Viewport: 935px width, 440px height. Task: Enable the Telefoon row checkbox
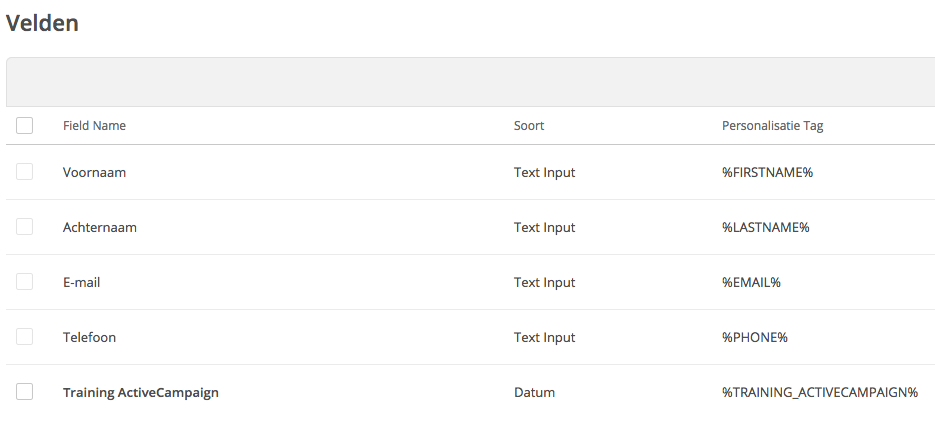pyautogui.click(x=25, y=337)
